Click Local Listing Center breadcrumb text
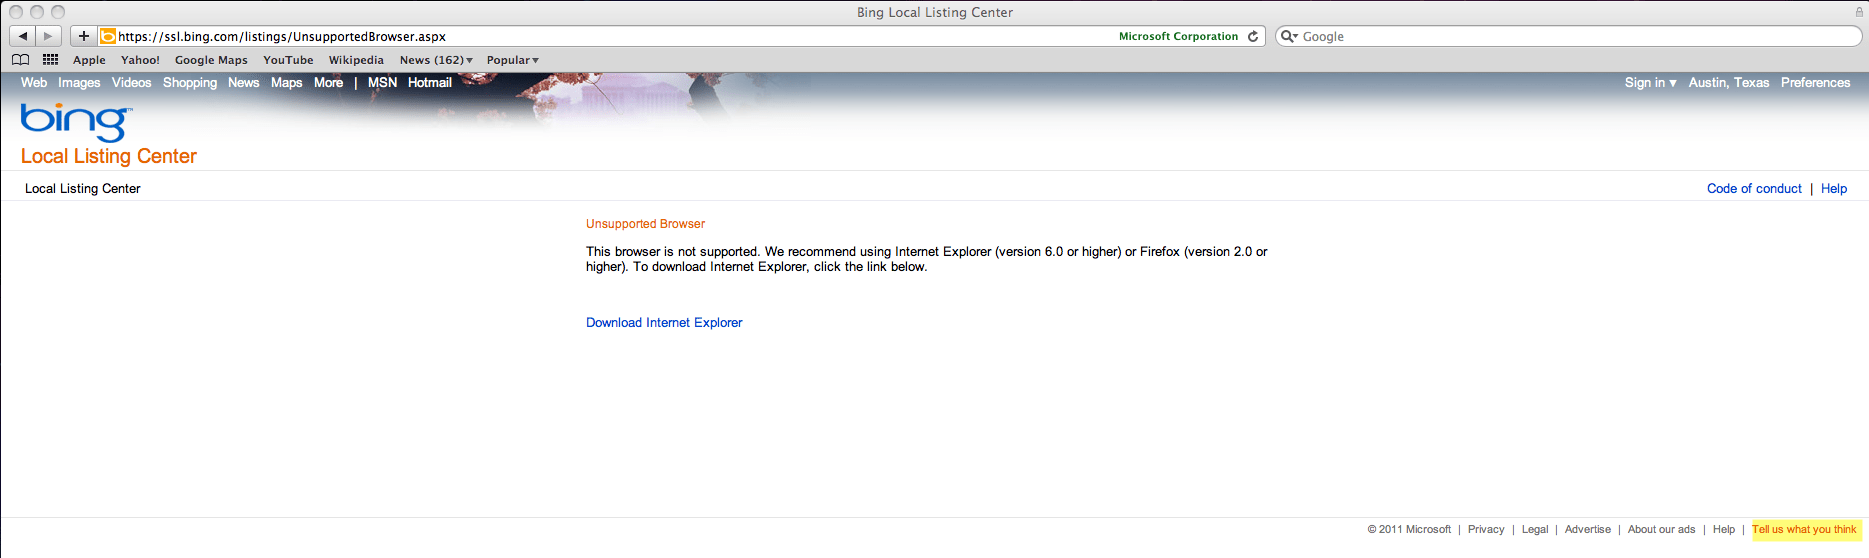This screenshot has width=1869, height=558. click(83, 189)
